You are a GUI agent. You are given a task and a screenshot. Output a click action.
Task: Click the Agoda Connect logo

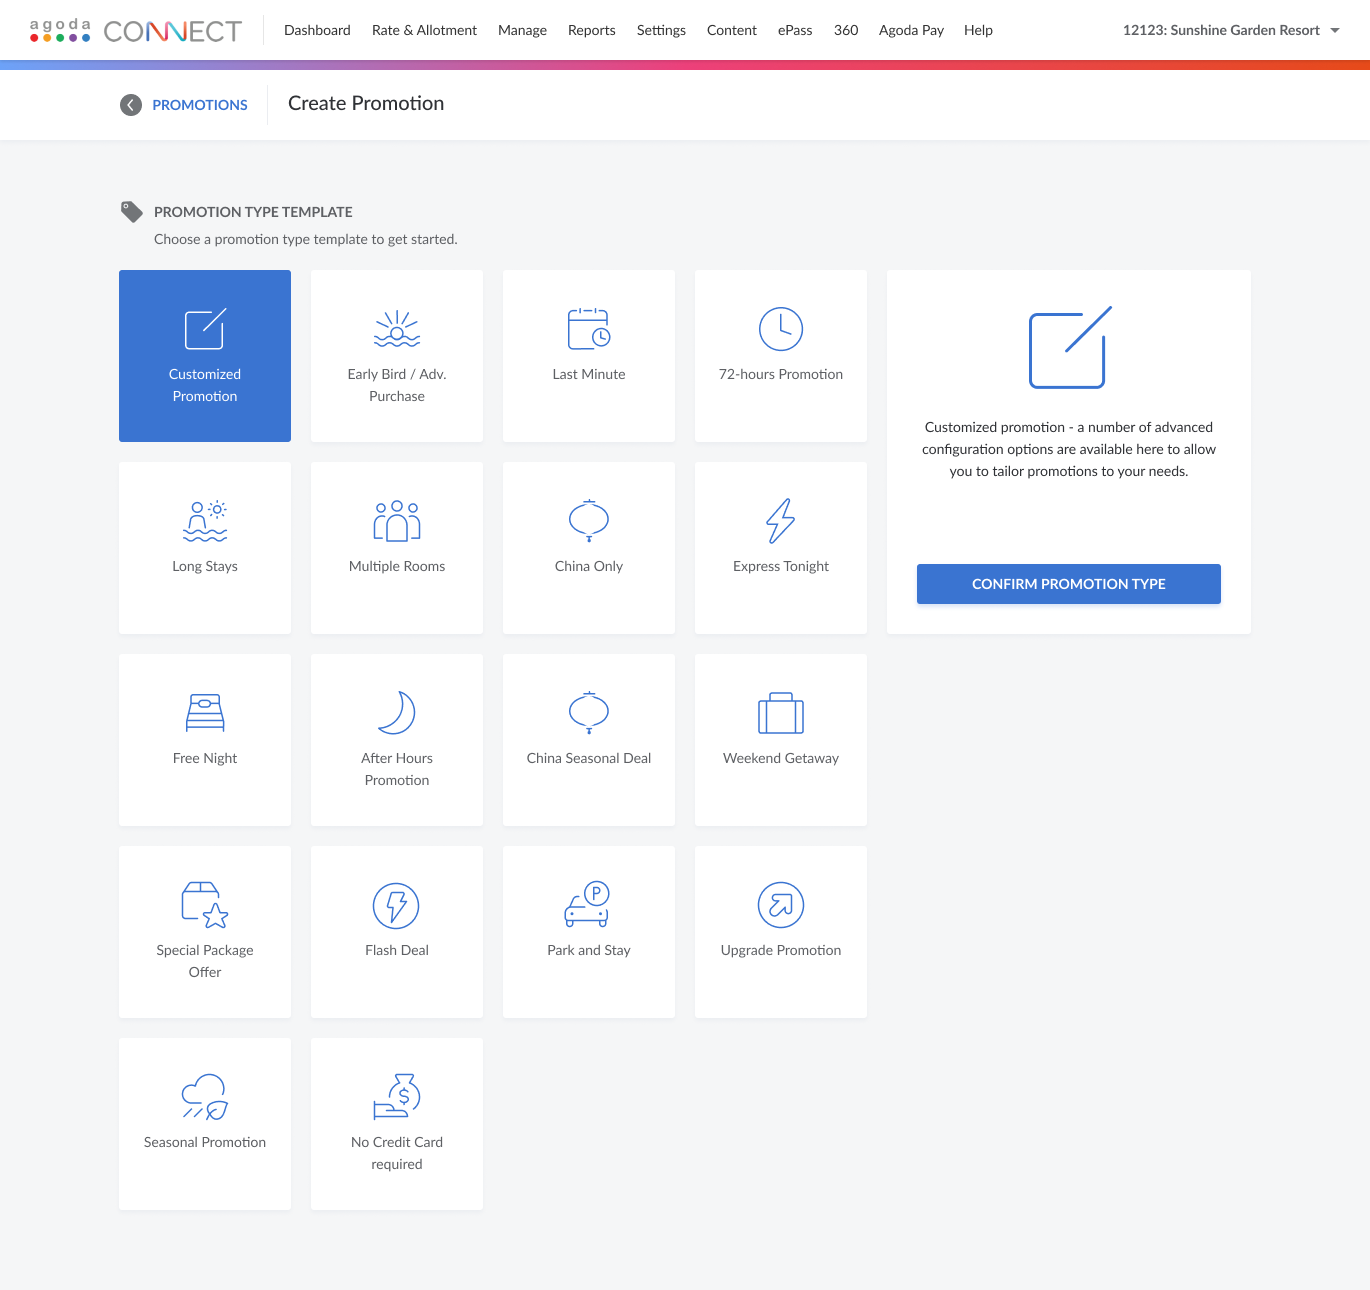coord(136,31)
